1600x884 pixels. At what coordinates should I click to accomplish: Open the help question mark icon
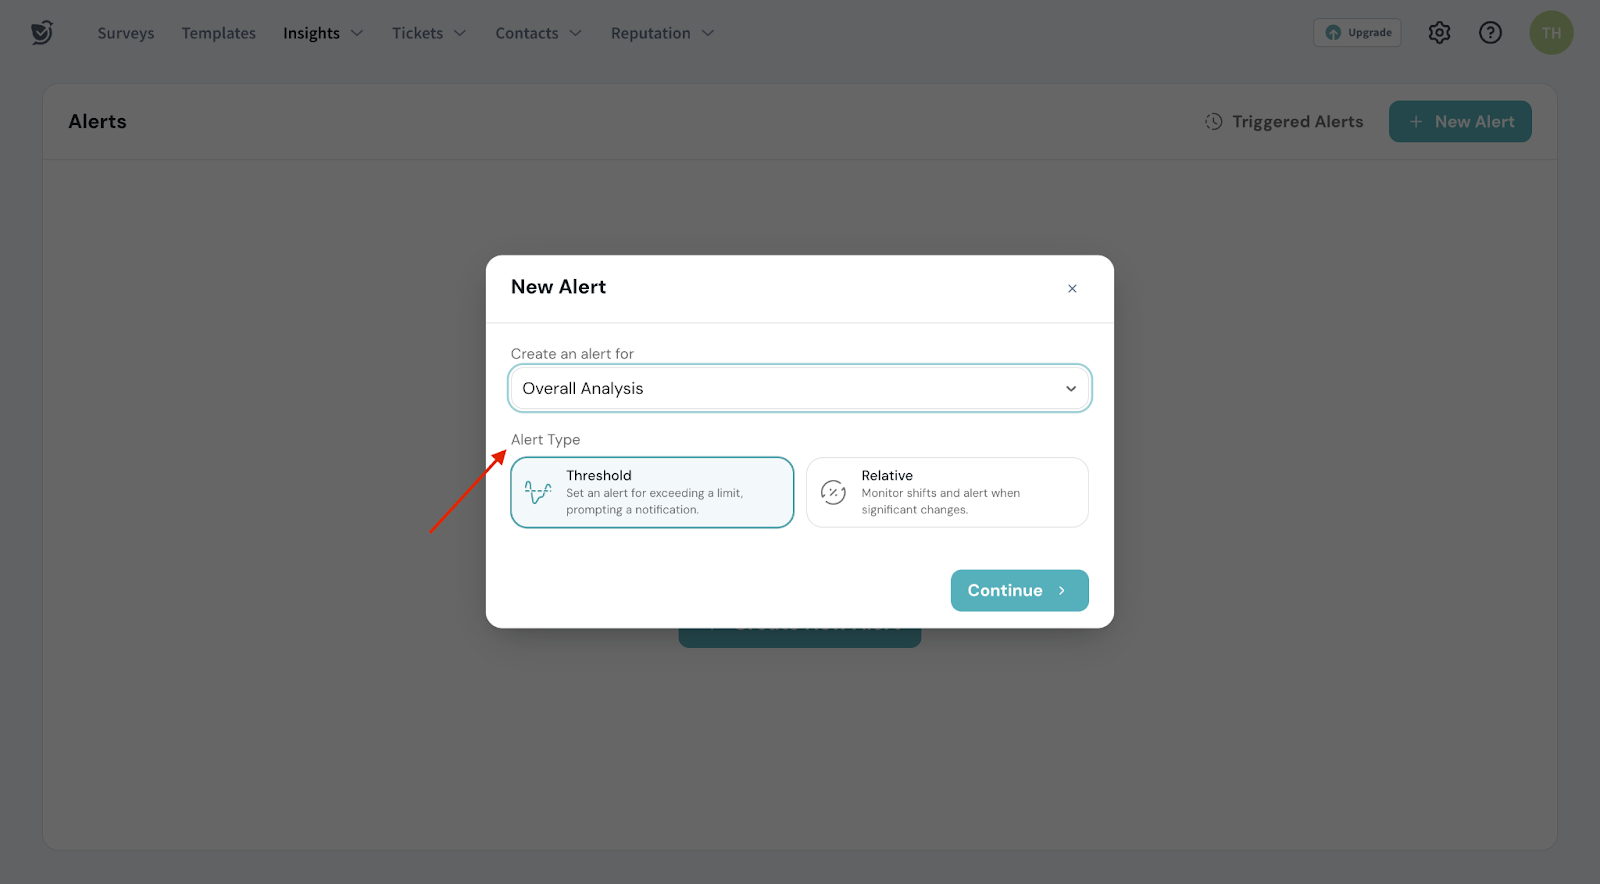pos(1490,33)
